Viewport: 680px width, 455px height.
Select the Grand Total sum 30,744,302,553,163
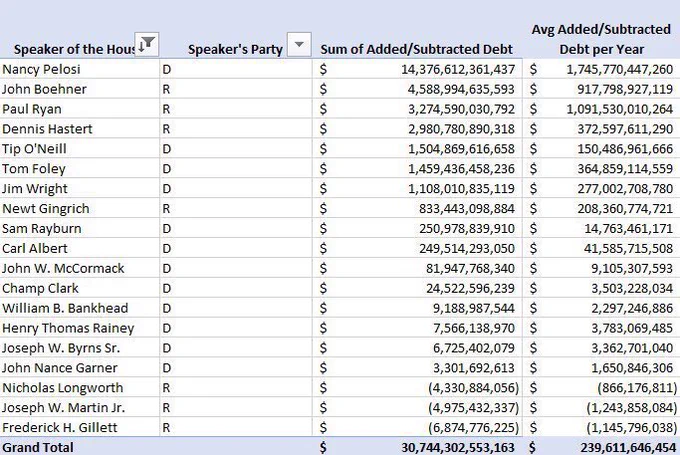click(x=458, y=448)
